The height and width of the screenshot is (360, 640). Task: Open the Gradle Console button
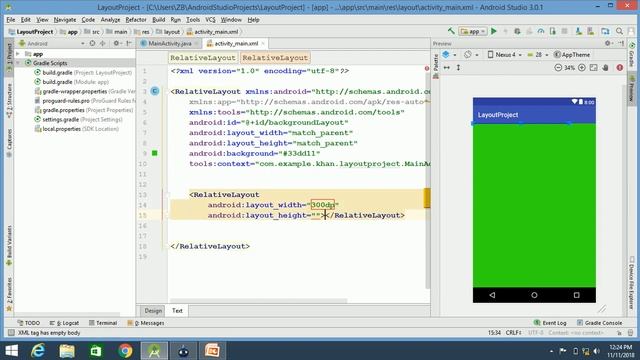(x=599, y=323)
